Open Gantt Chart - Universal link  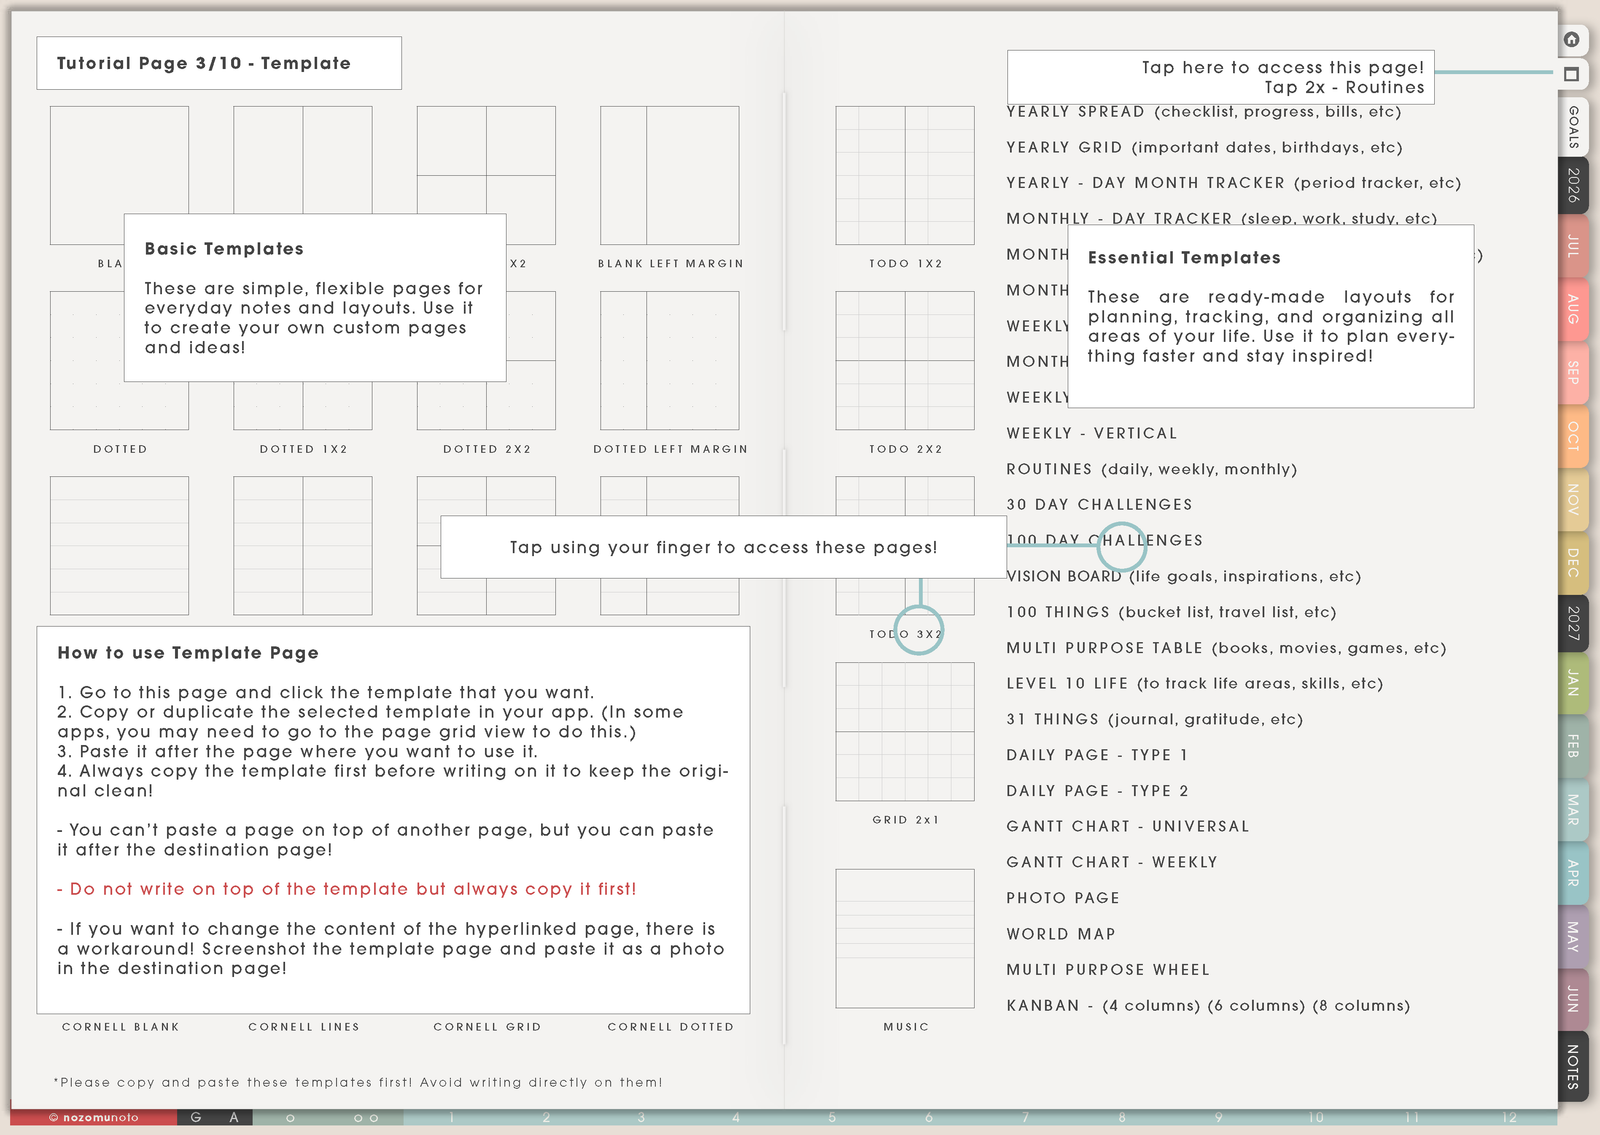(1128, 826)
